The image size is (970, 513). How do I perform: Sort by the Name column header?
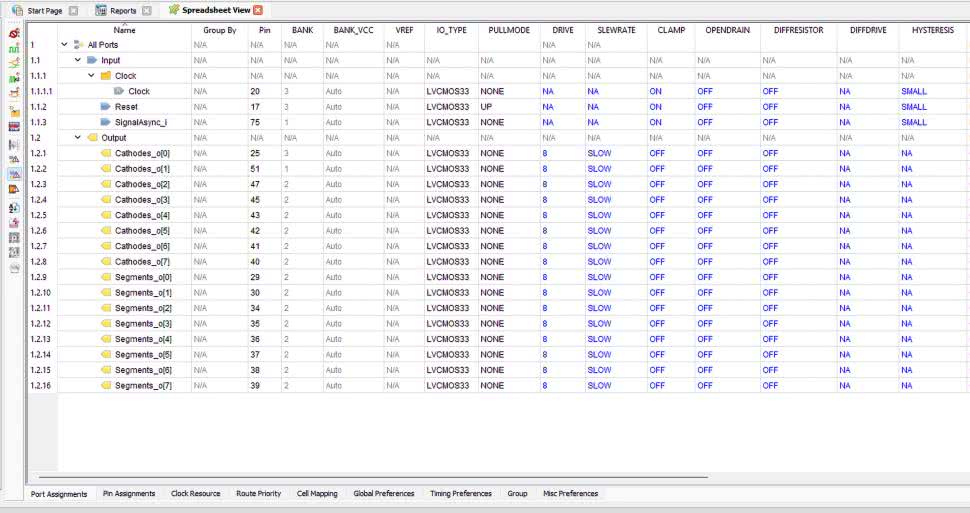point(124,30)
